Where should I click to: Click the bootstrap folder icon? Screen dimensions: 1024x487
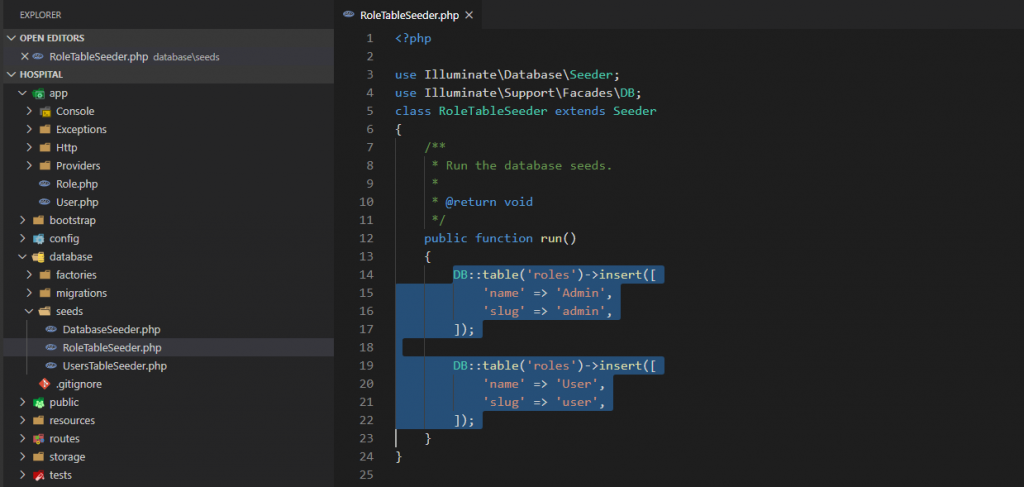point(39,221)
